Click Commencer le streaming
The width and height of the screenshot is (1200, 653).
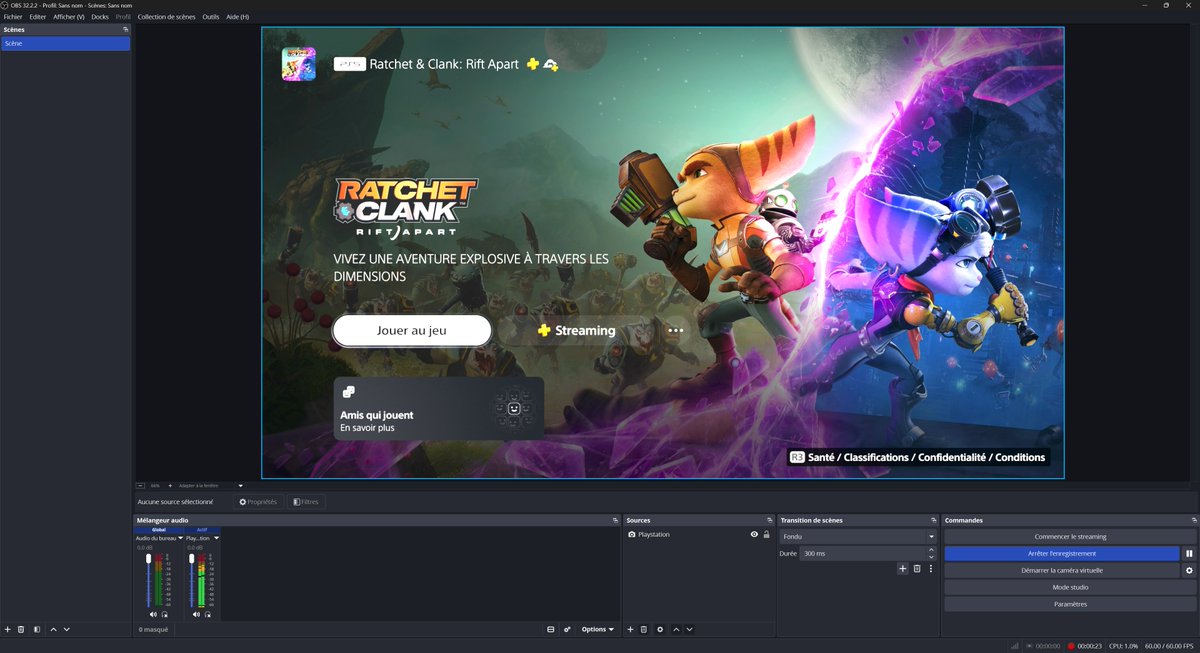(x=1070, y=537)
